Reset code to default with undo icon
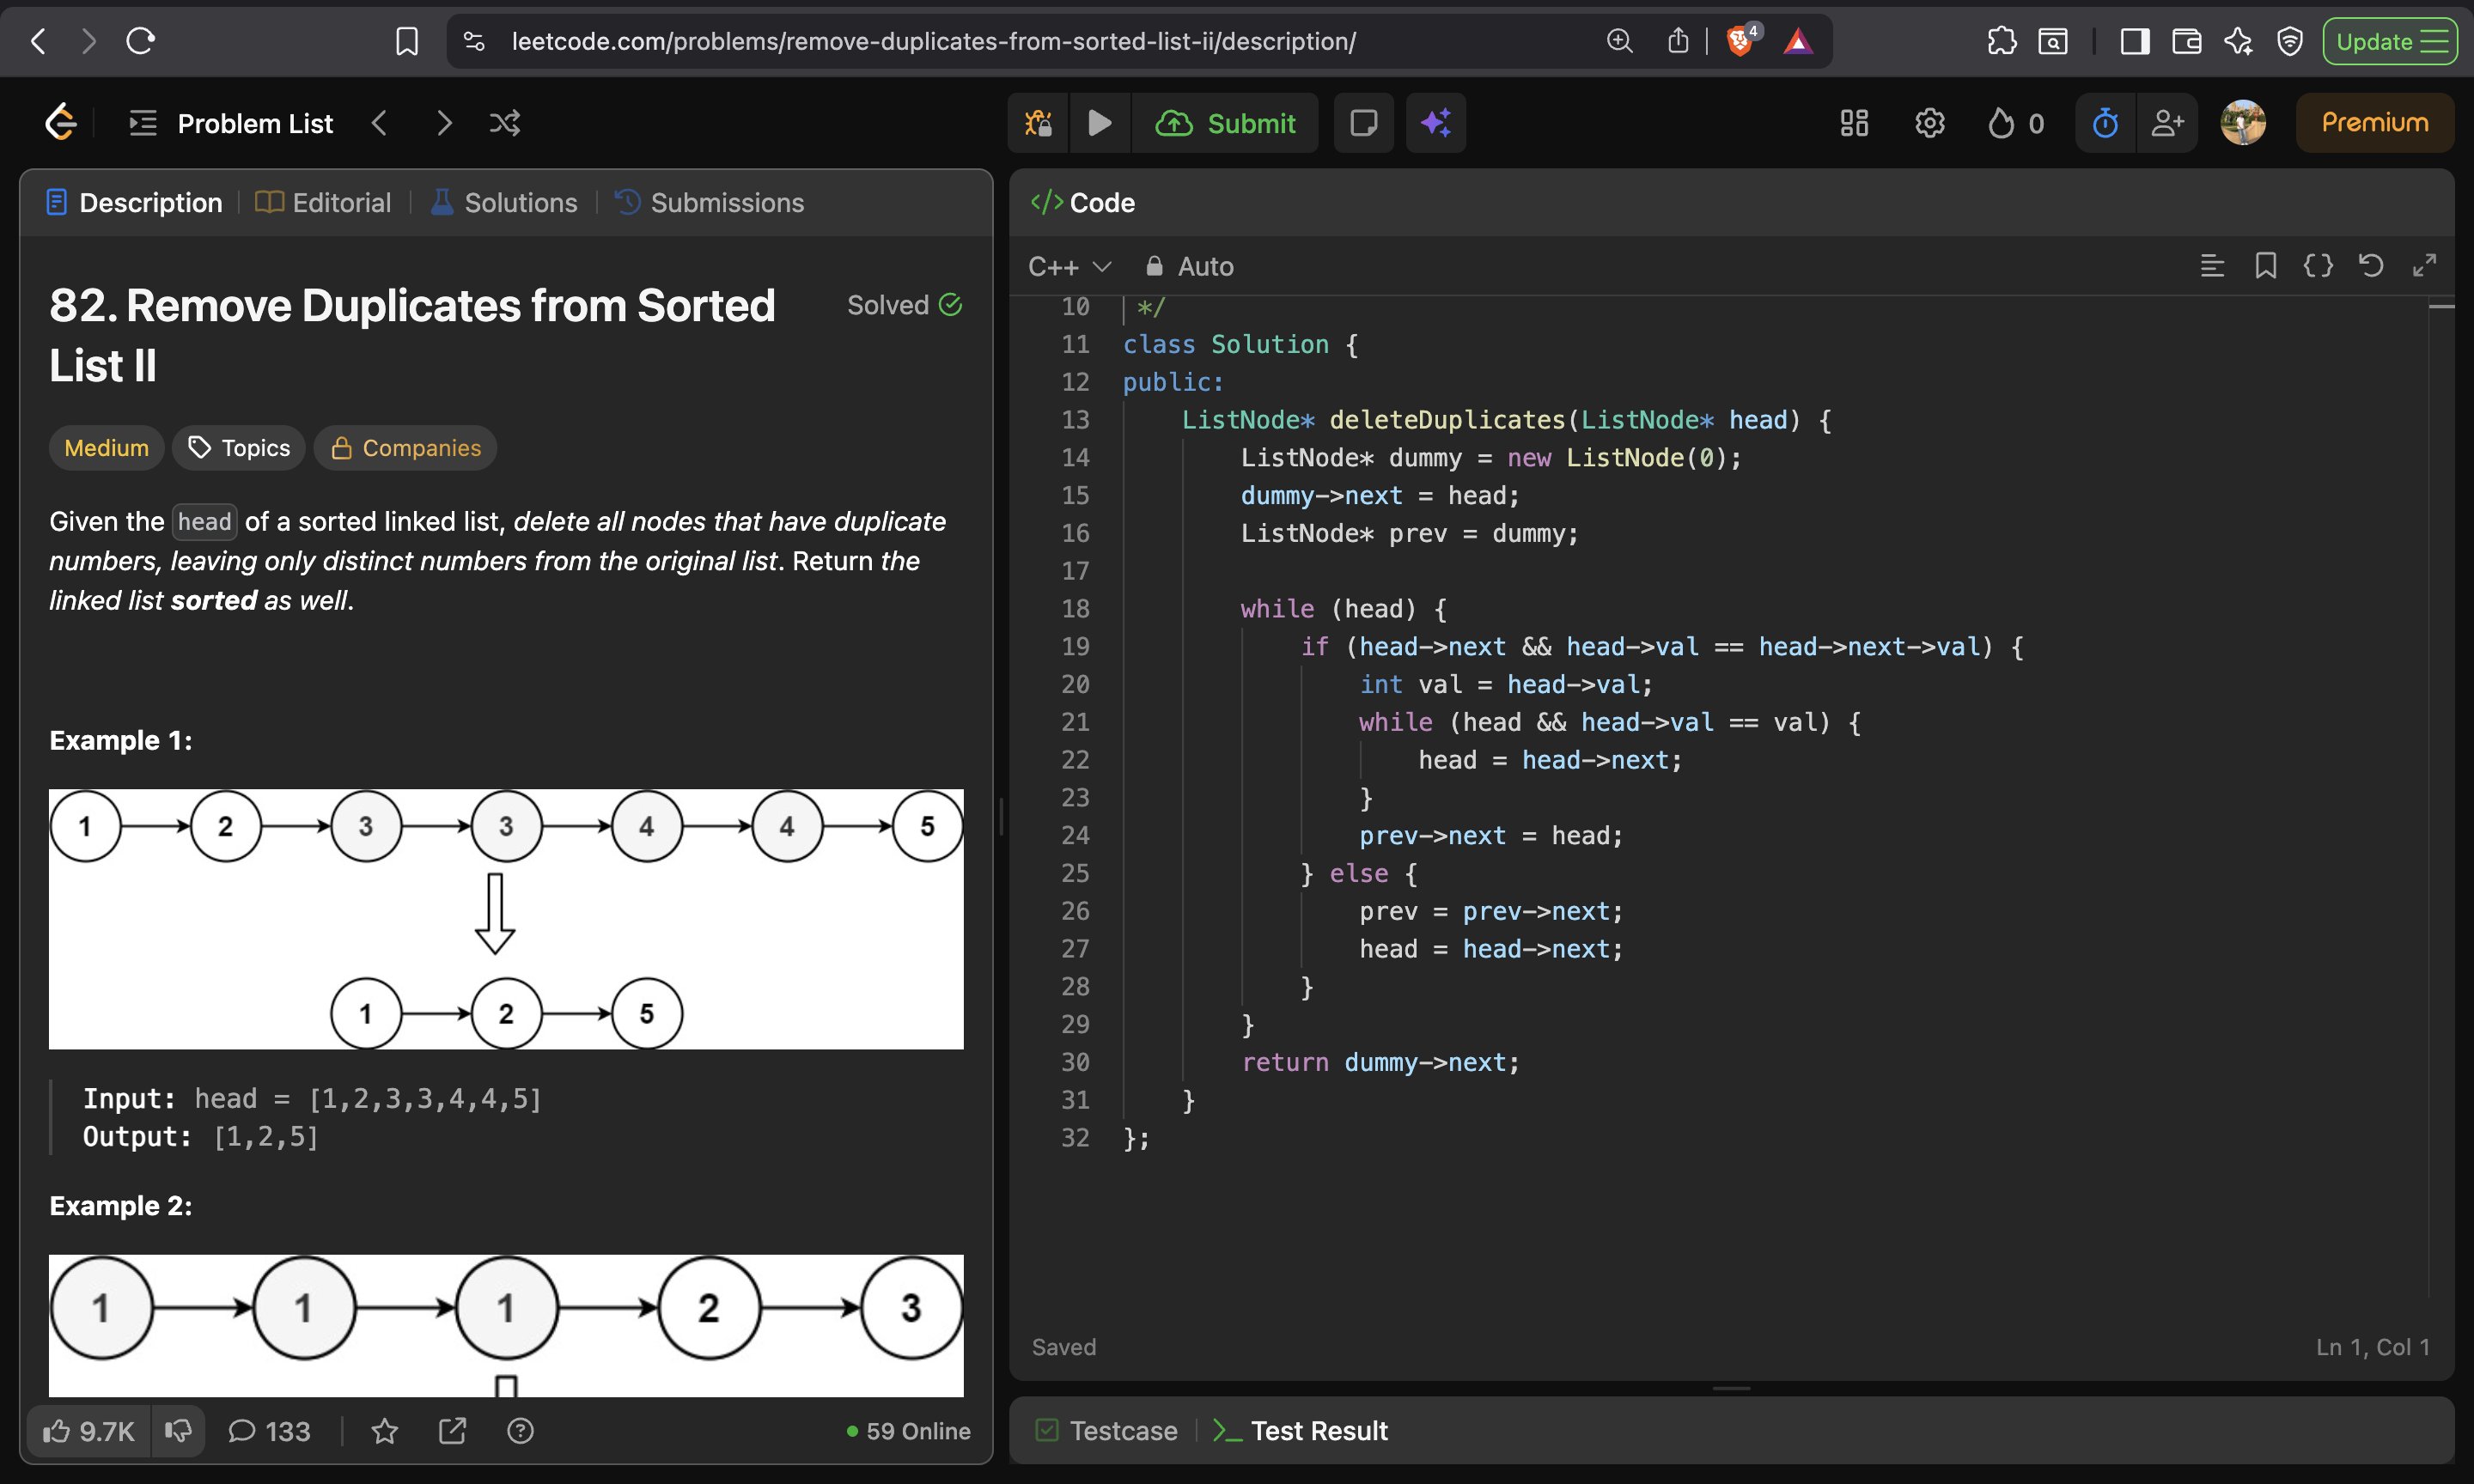The image size is (2474, 1484). click(x=2370, y=266)
